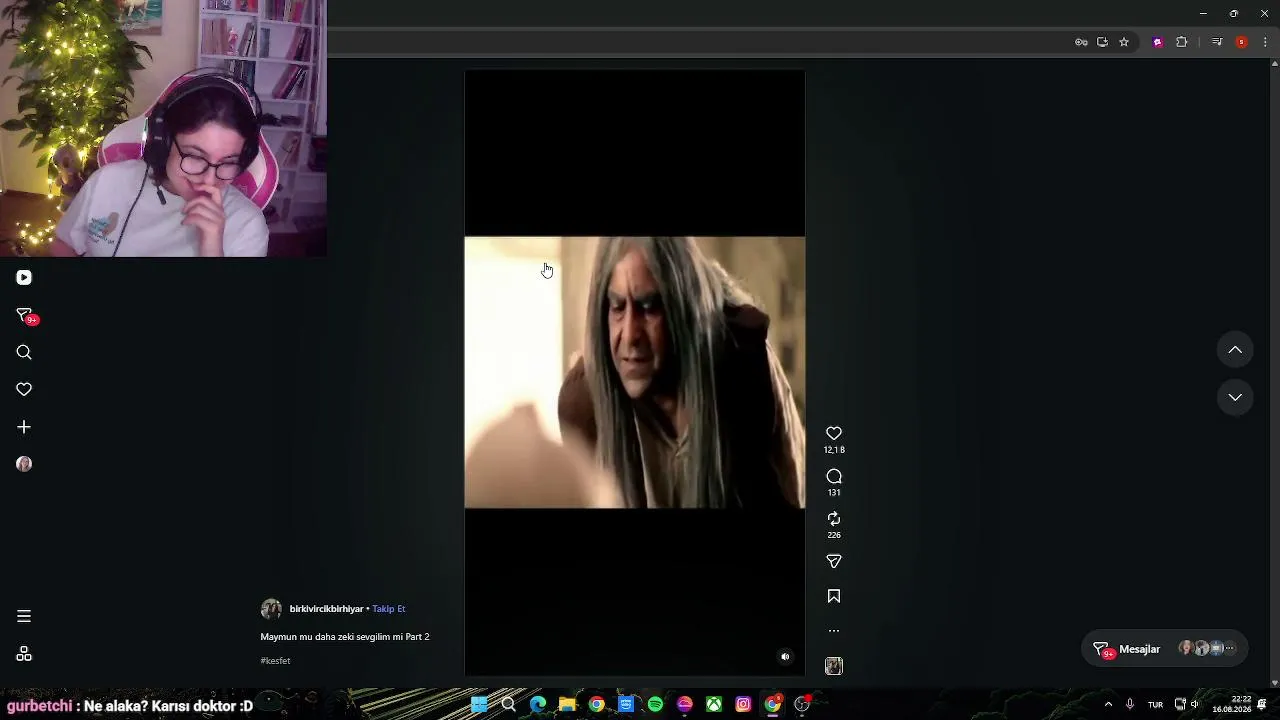The width and height of the screenshot is (1280, 720).
Task: Open the Windows Start menu
Action: 479,704
